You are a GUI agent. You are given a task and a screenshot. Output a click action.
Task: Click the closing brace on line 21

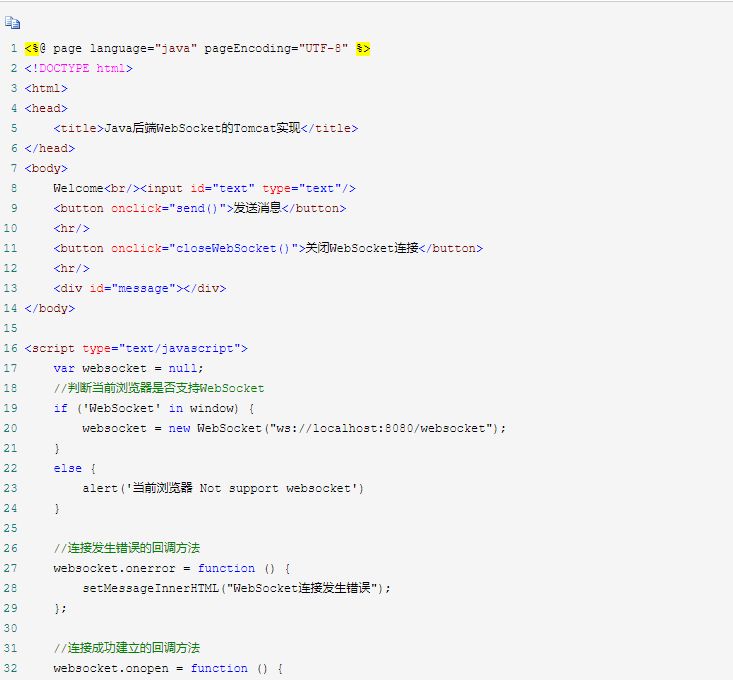(57, 448)
